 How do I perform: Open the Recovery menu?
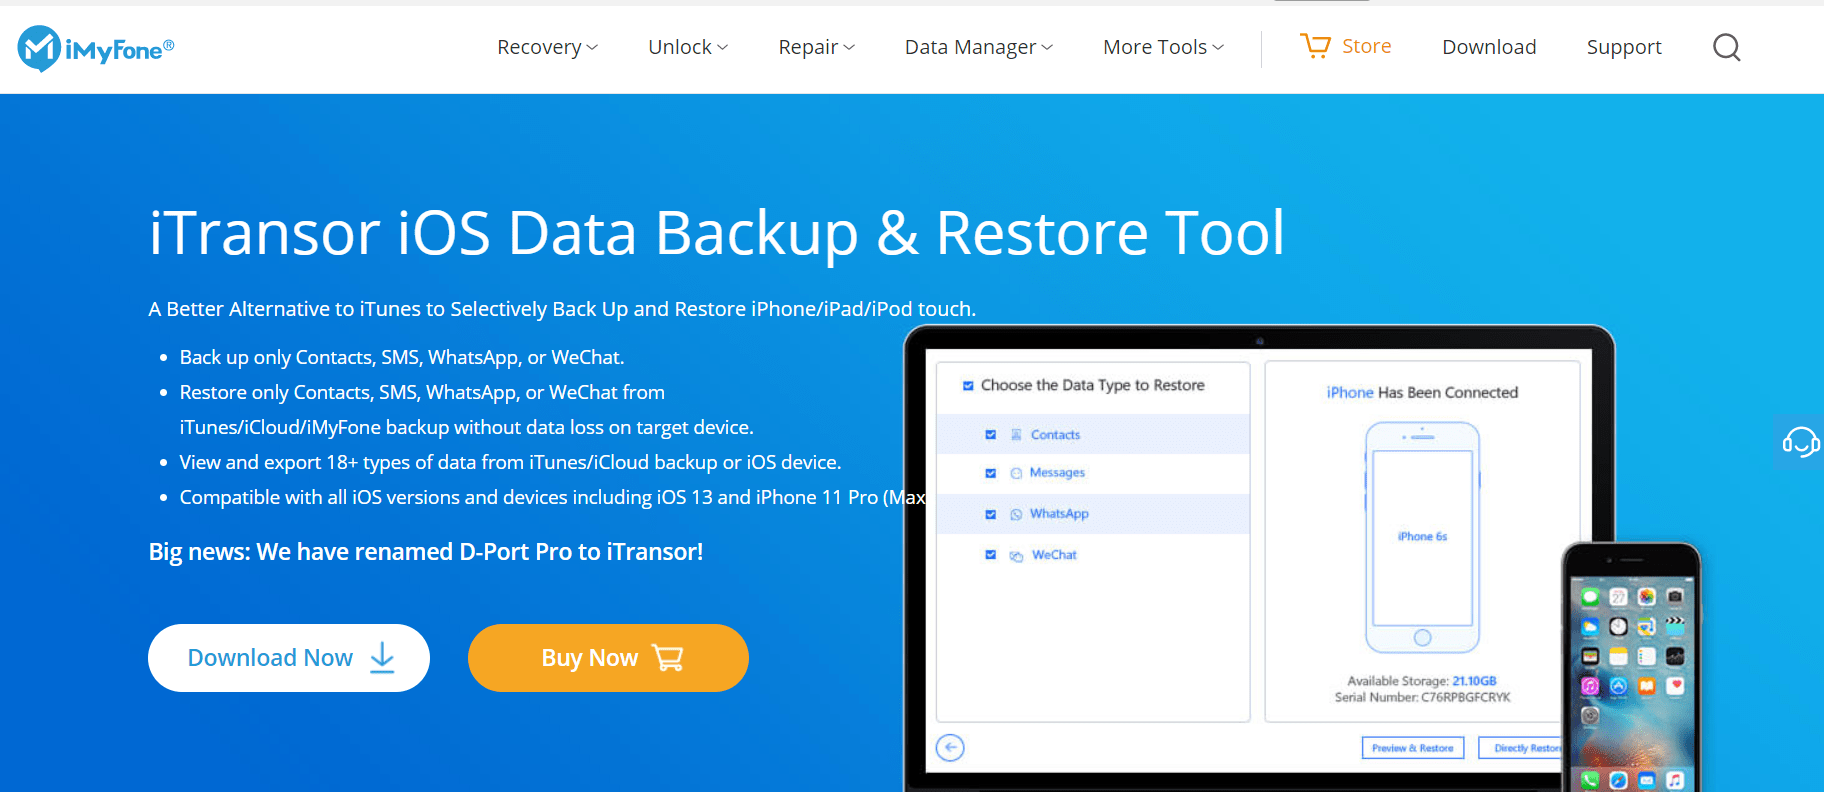coord(548,47)
